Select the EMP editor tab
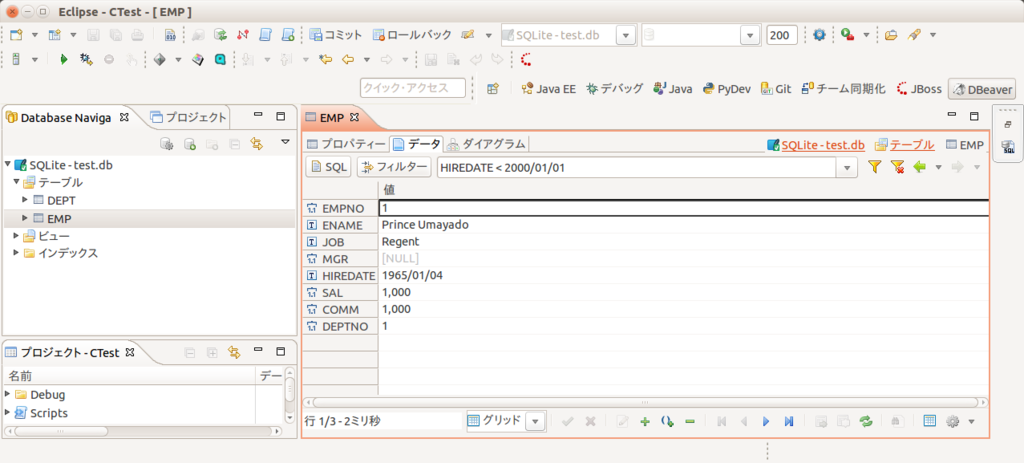The image size is (1024, 463). (x=332, y=118)
